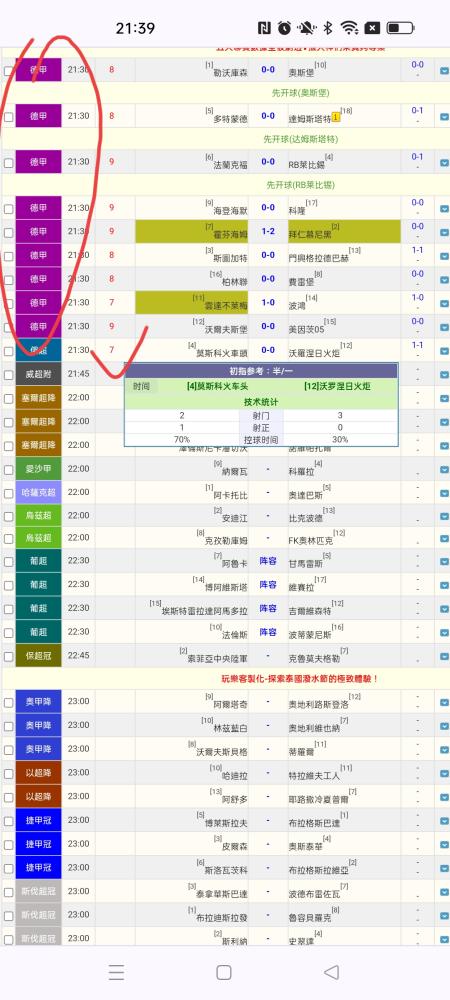Expand the blue arrow in the 索菲亞中央陸軍 row
450x1000 pixels.
point(444,656)
